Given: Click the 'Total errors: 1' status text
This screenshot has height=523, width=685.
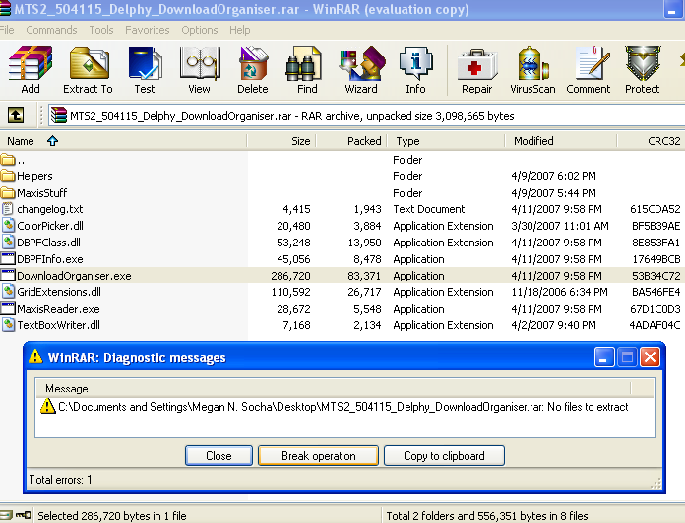Looking at the screenshot, I should click(x=61, y=480).
